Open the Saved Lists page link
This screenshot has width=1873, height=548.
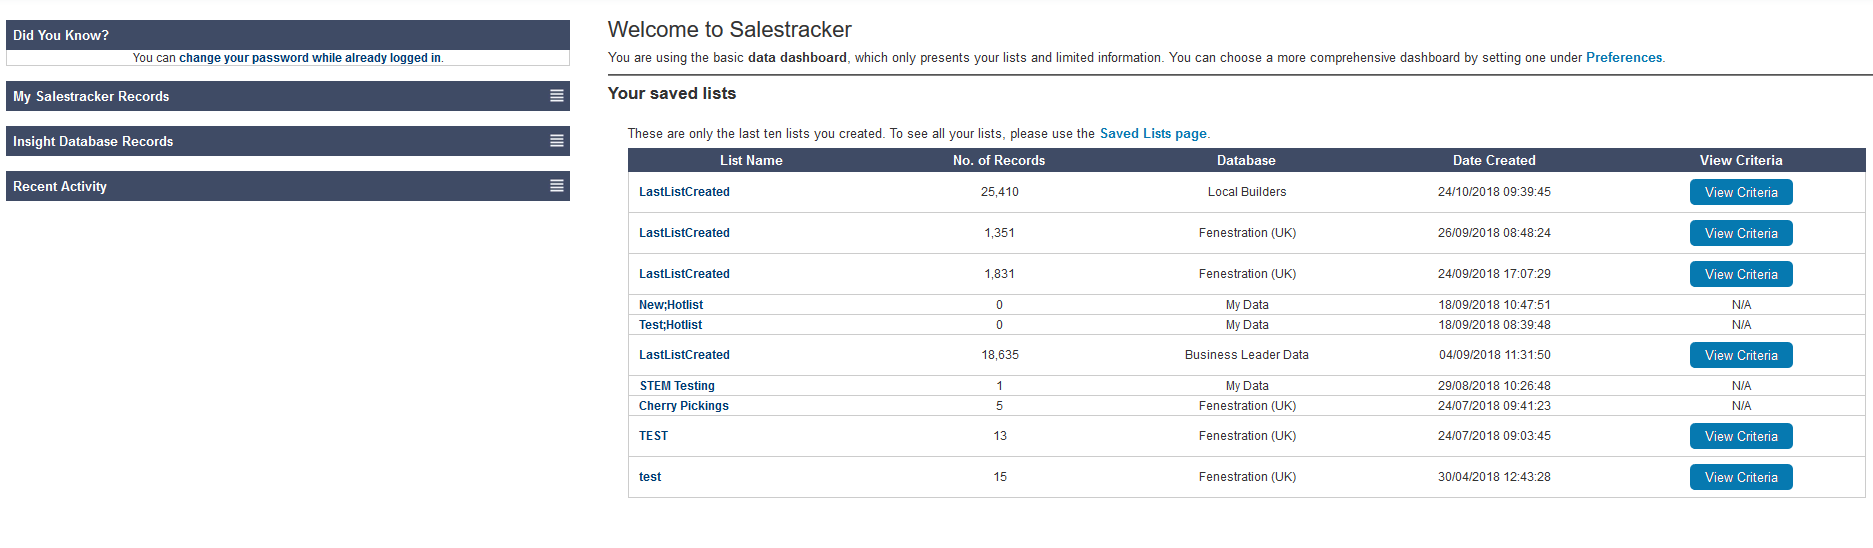1152,134
